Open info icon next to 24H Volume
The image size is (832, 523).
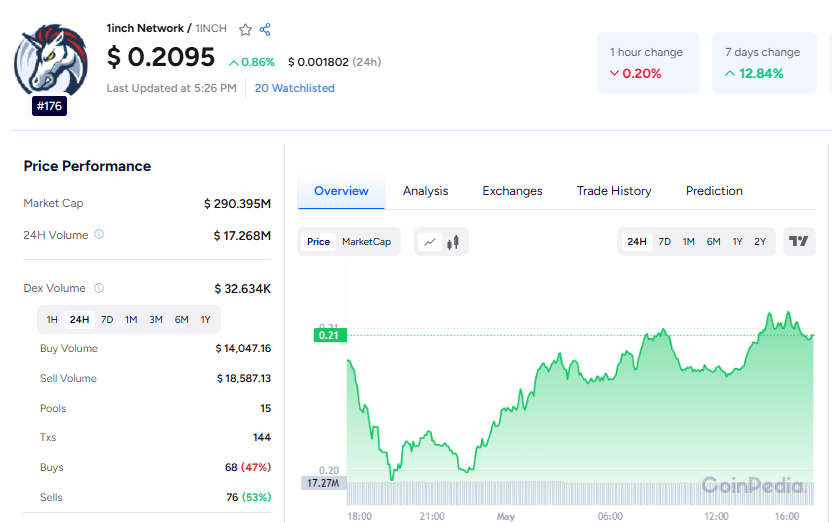coord(99,234)
